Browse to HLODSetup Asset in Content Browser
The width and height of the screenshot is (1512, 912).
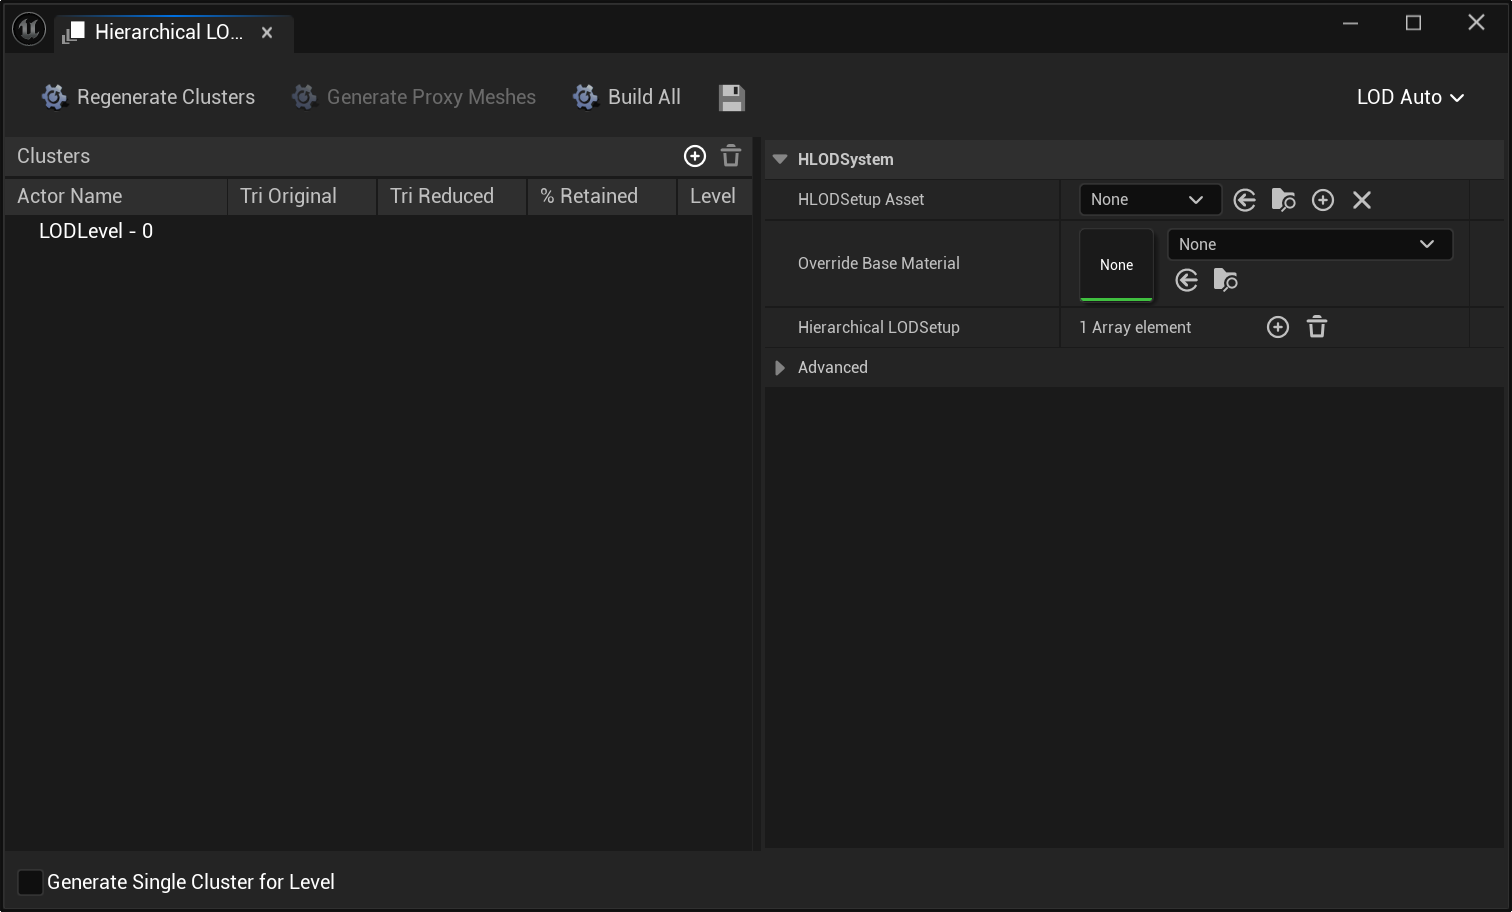coord(1283,200)
